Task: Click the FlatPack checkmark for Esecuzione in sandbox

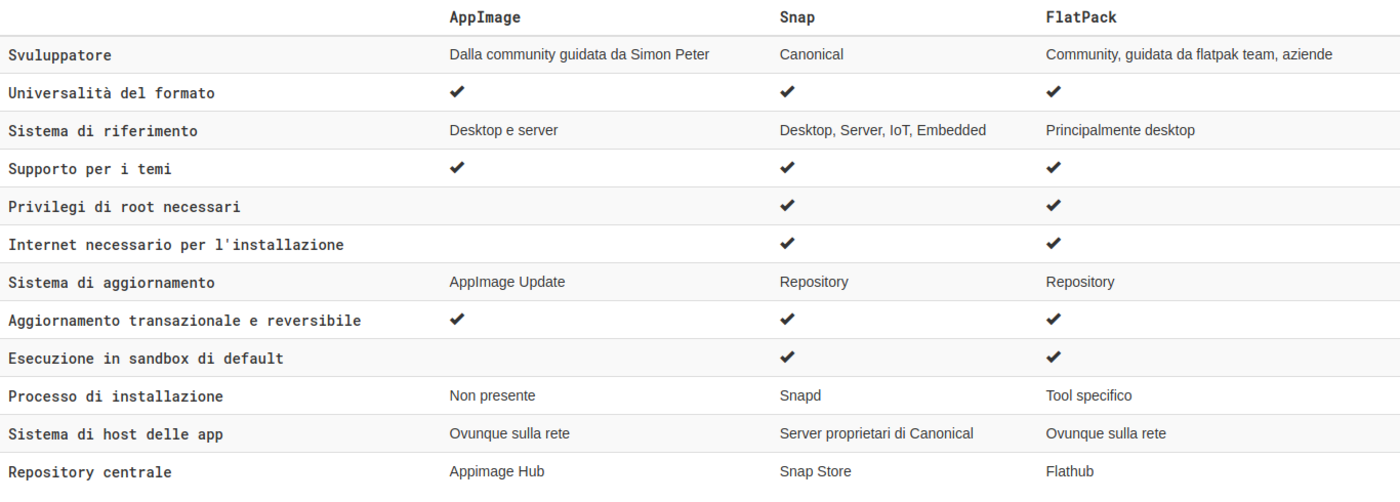Action: (1053, 357)
